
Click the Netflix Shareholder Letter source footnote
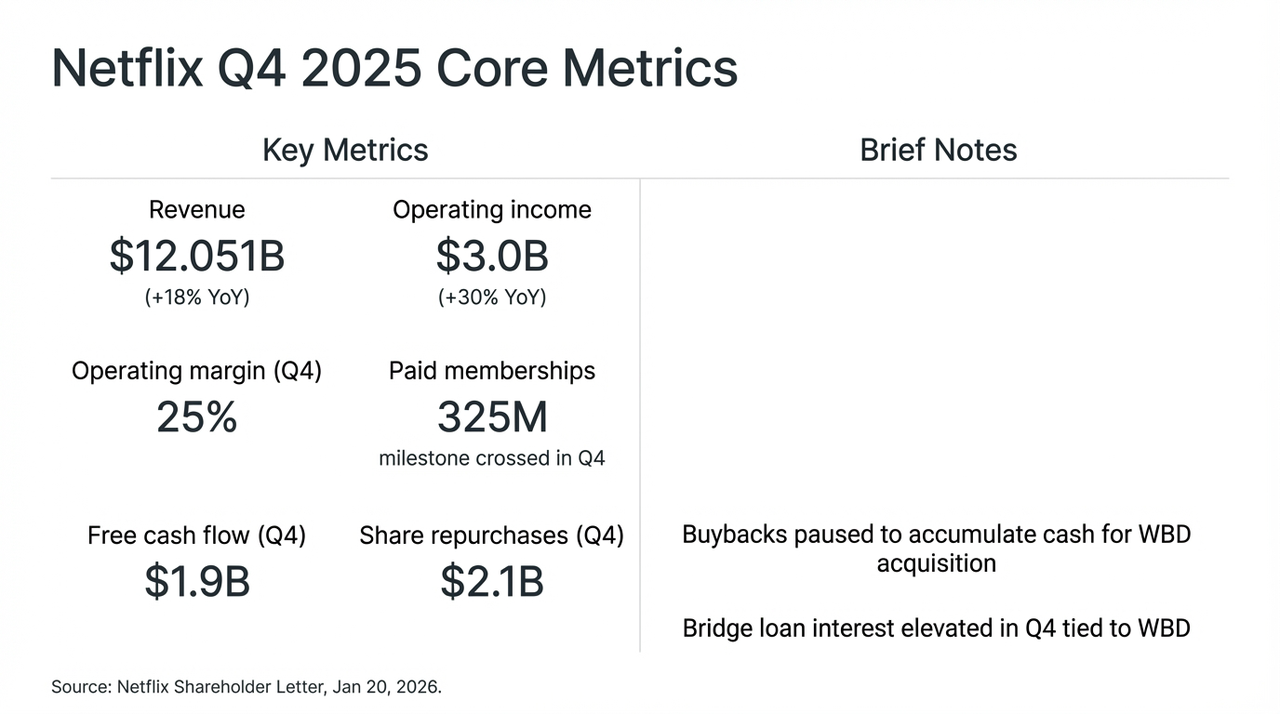[246, 687]
